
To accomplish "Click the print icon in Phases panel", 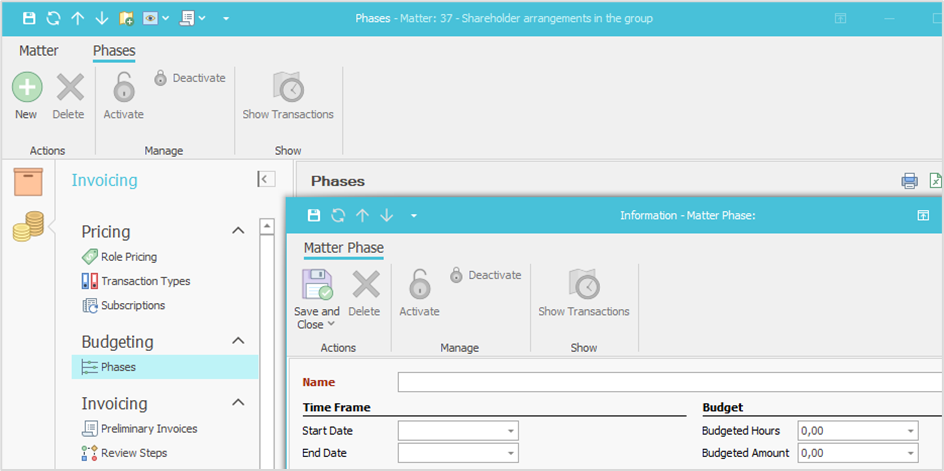I will click(x=909, y=181).
